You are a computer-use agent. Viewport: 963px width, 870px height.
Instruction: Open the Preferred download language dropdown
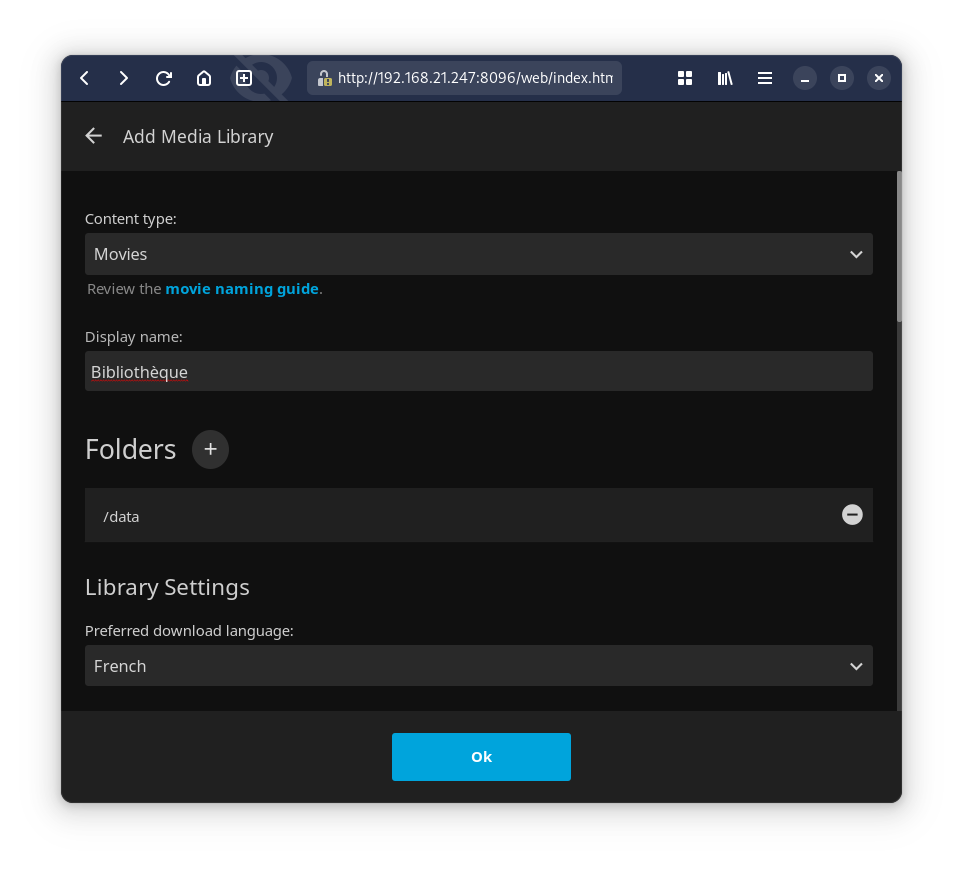tap(478, 666)
